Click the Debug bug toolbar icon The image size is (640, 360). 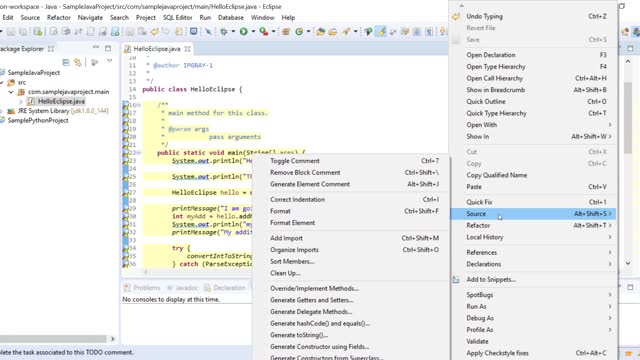point(224,31)
